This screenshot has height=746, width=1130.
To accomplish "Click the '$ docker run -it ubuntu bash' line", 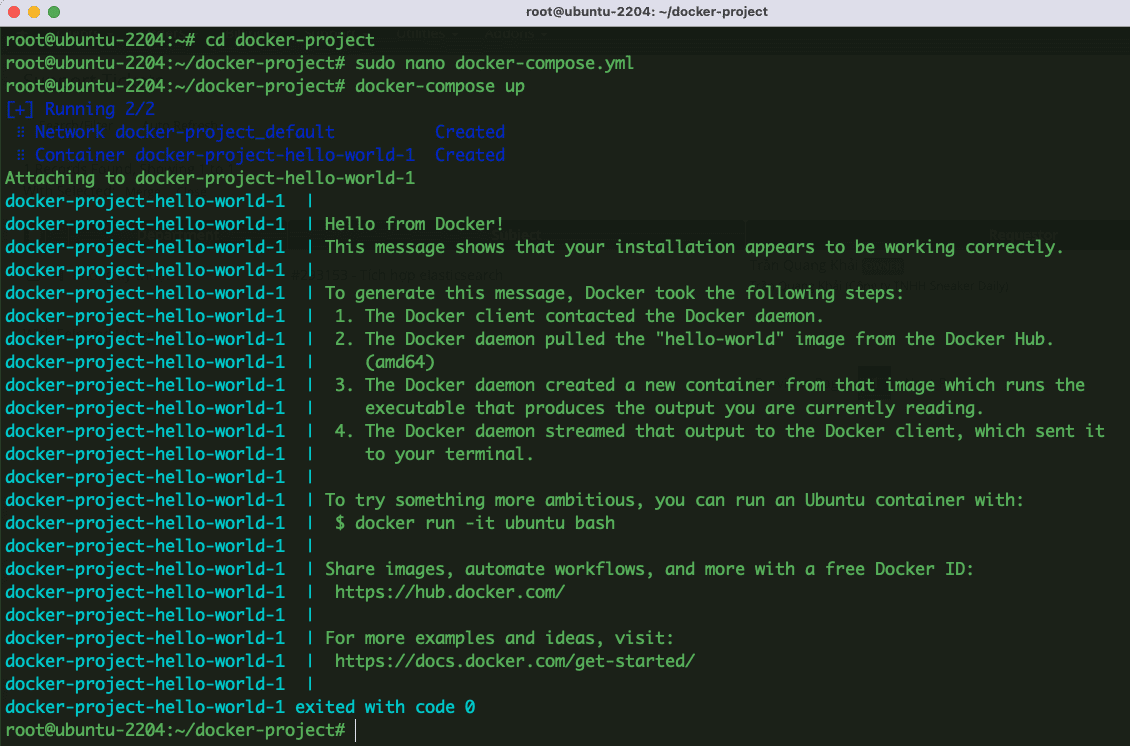I will 475,523.
